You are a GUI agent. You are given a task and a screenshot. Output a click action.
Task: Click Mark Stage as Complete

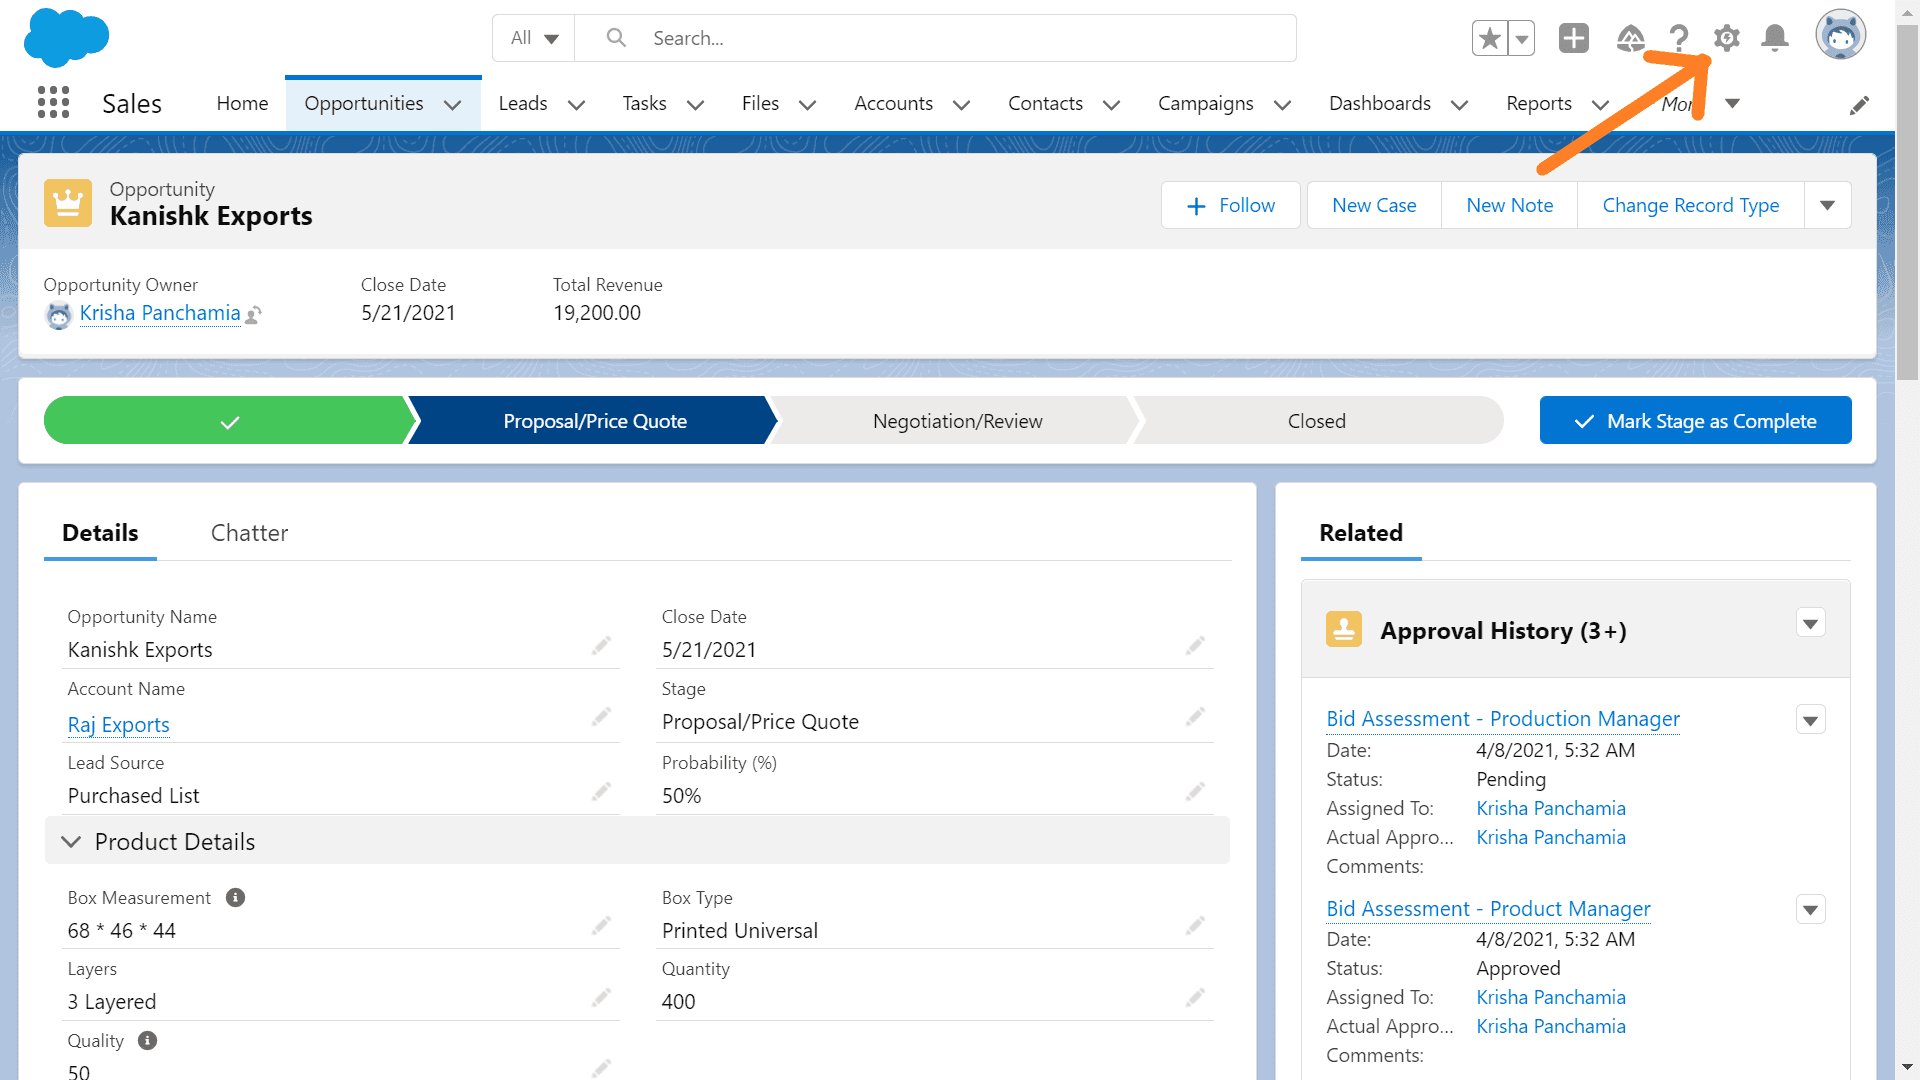pyautogui.click(x=1696, y=420)
